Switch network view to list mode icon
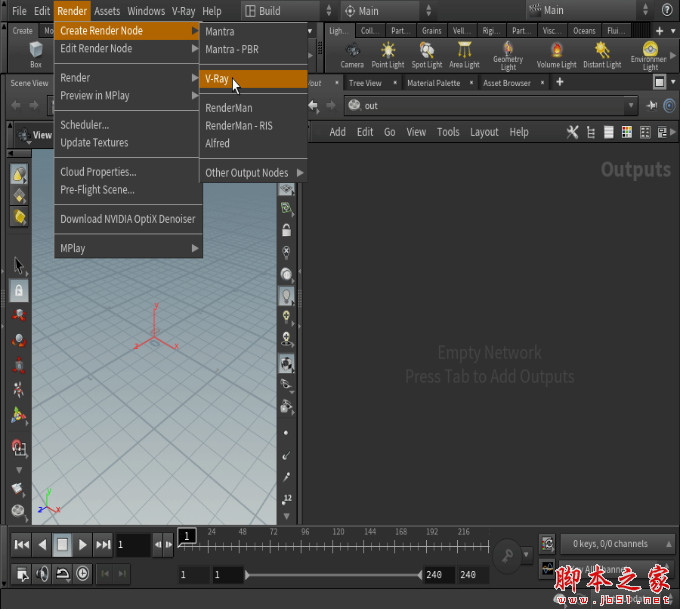 pyautogui.click(x=608, y=132)
